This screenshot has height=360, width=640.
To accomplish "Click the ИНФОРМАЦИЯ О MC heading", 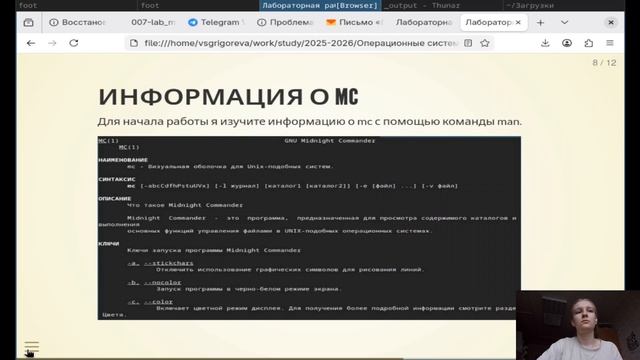I will 229,97.
